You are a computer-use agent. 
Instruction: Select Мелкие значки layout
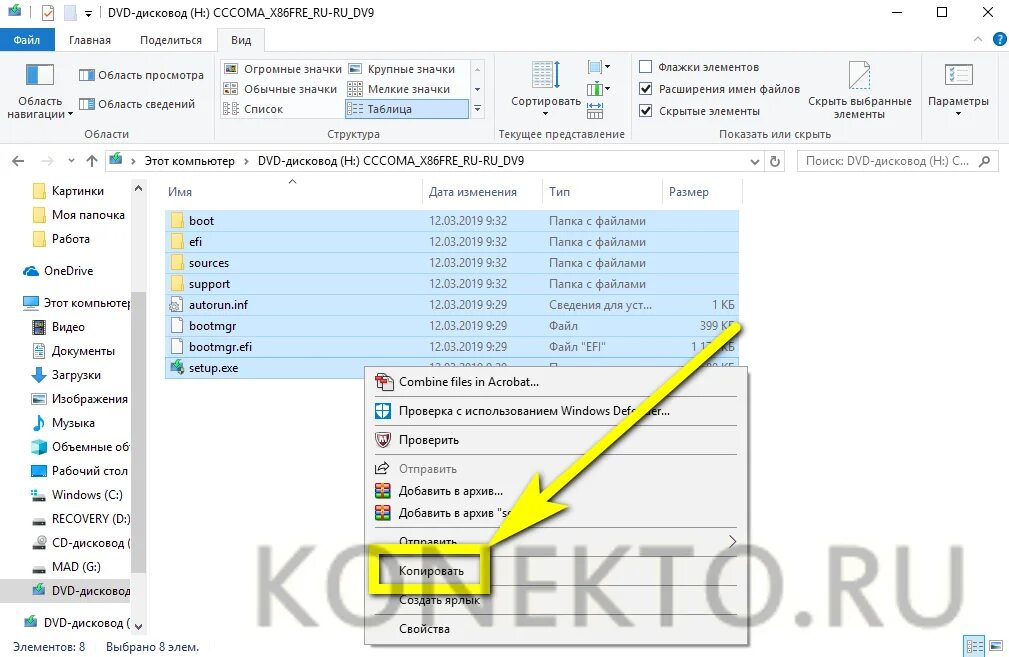tap(399, 89)
